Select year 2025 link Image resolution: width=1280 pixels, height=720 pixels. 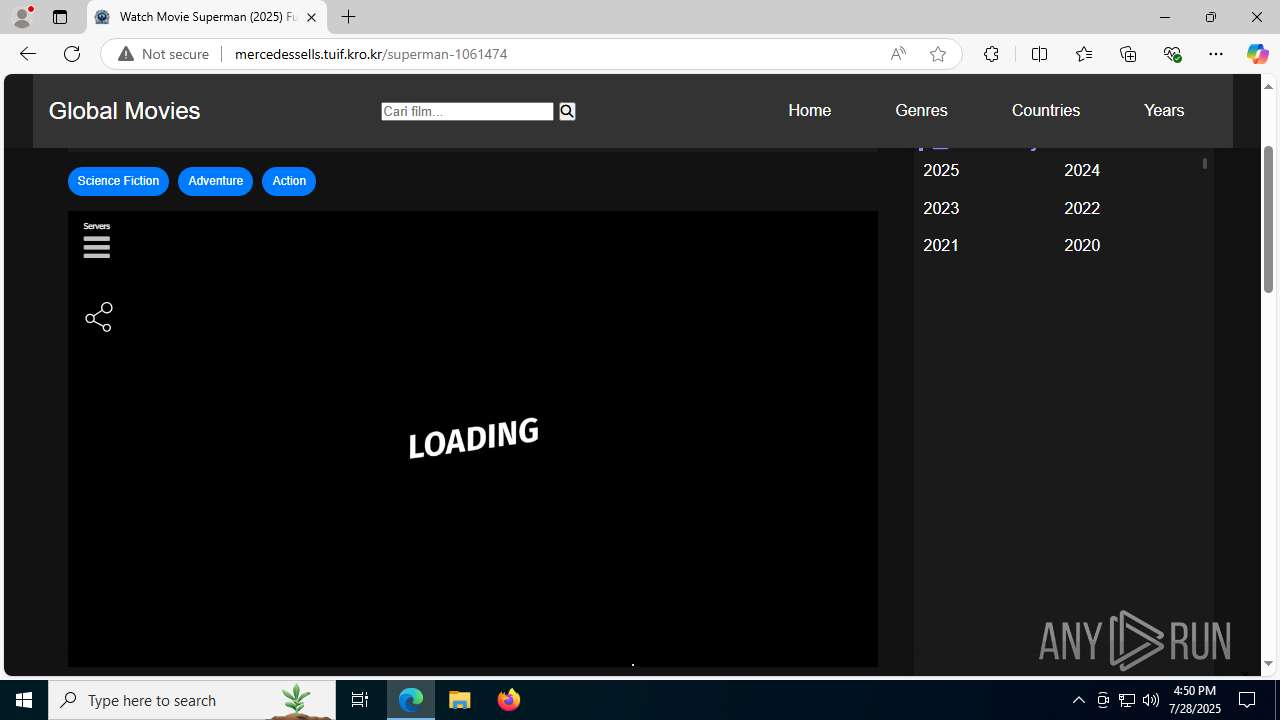(941, 170)
